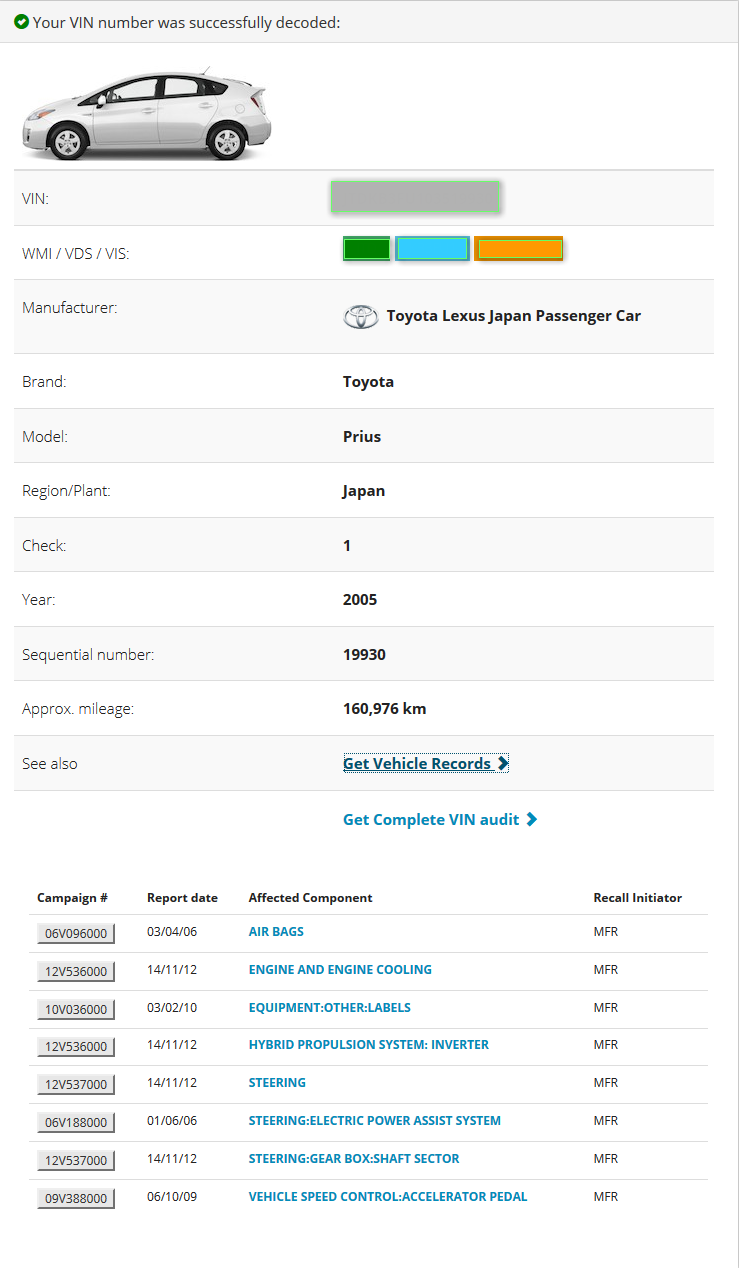Click the green WMI color block
The height and width of the screenshot is (1268, 739).
[x=366, y=249]
